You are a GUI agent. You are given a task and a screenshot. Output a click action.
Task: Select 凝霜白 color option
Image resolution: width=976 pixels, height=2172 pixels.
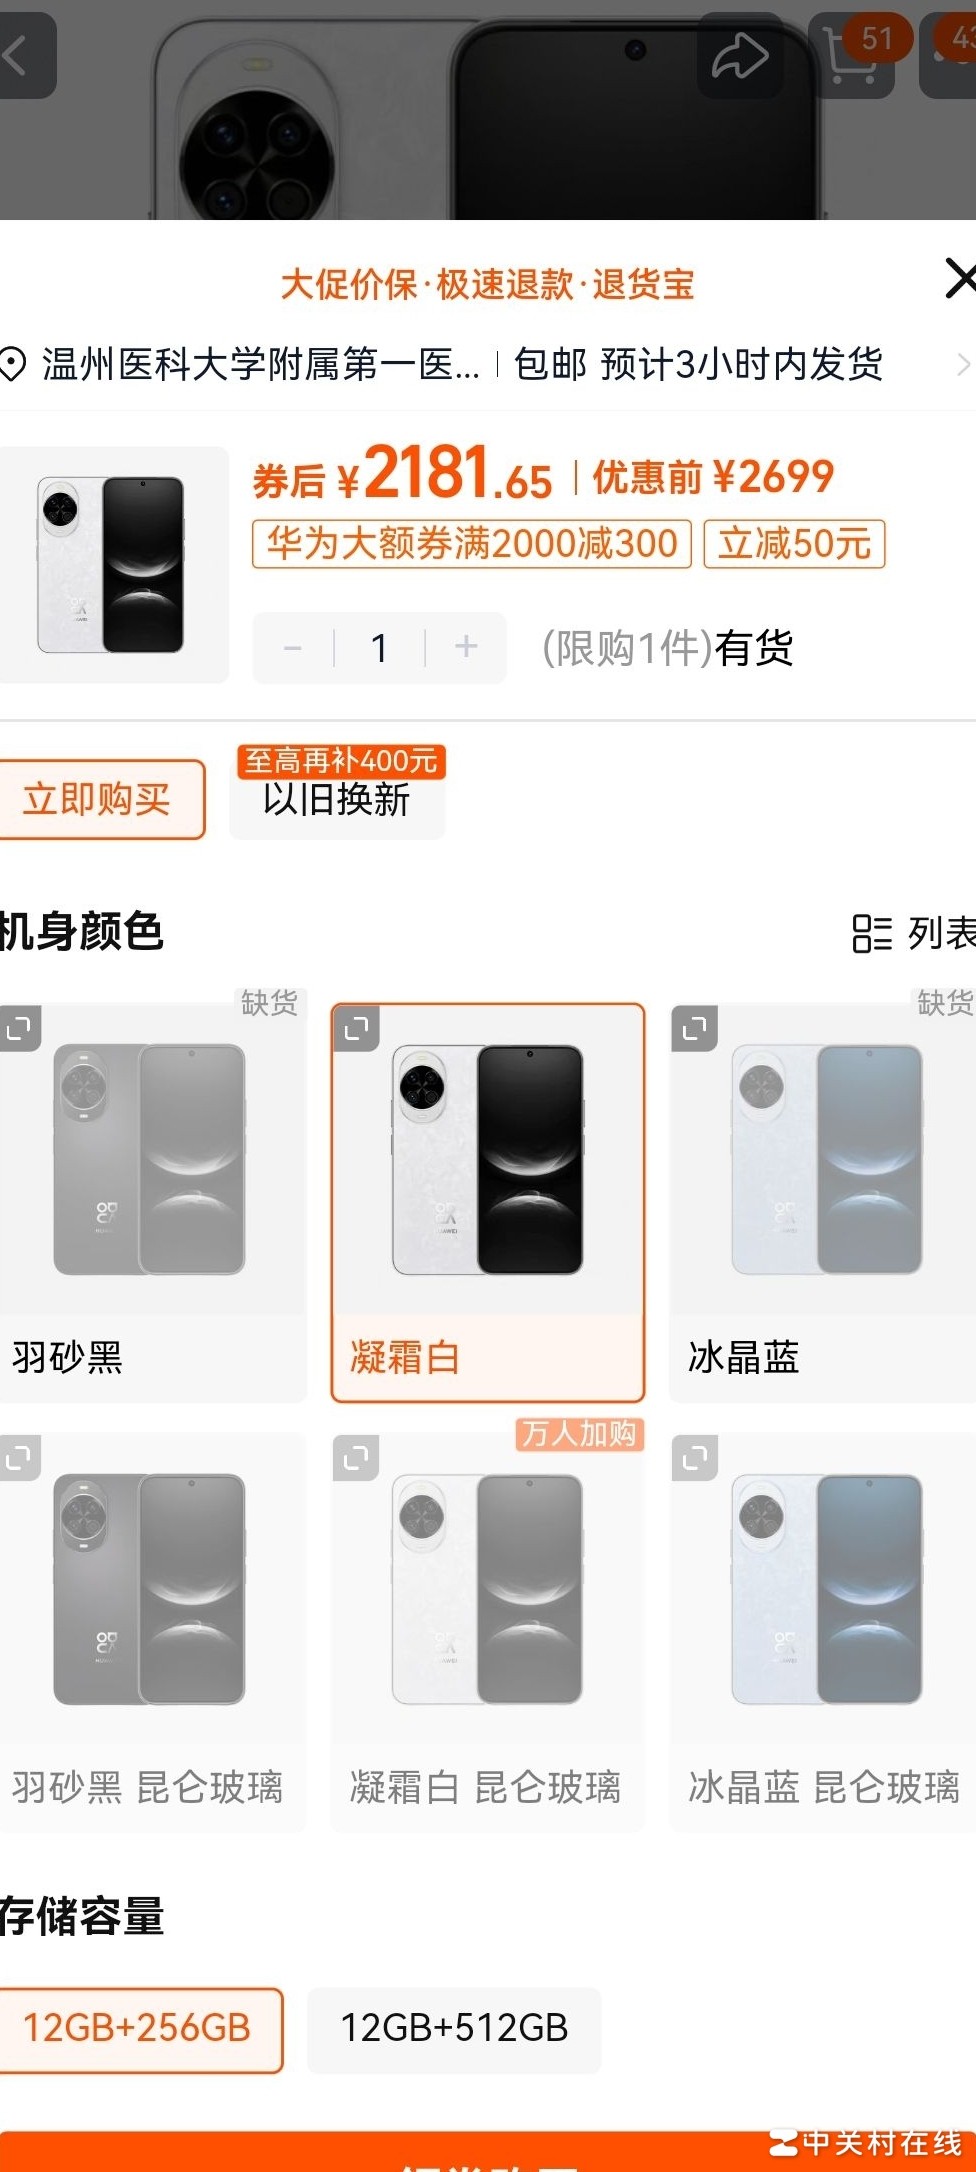488,1203
